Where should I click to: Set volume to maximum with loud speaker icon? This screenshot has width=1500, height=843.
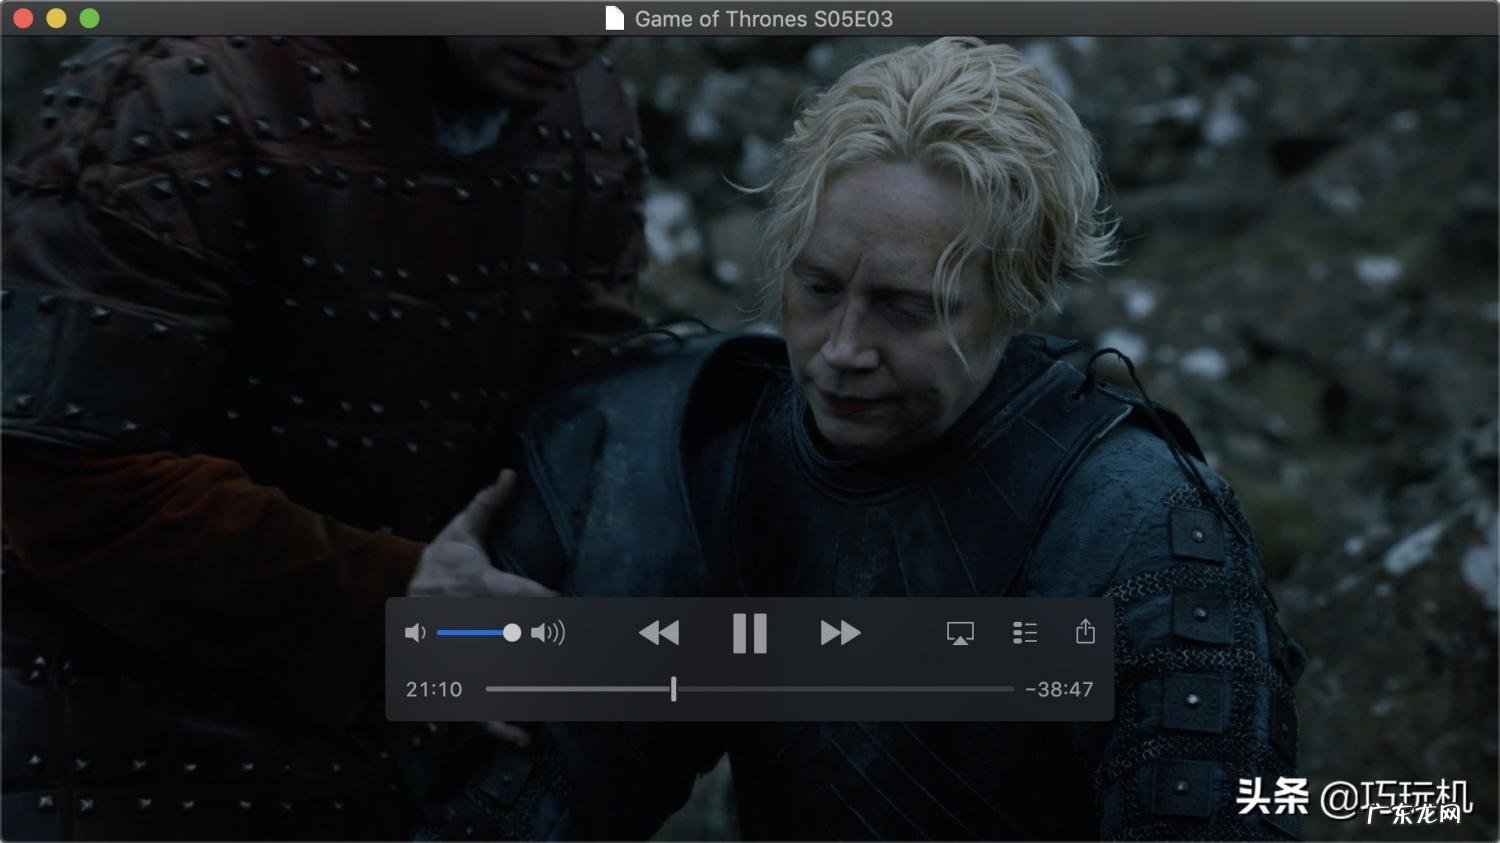[548, 633]
